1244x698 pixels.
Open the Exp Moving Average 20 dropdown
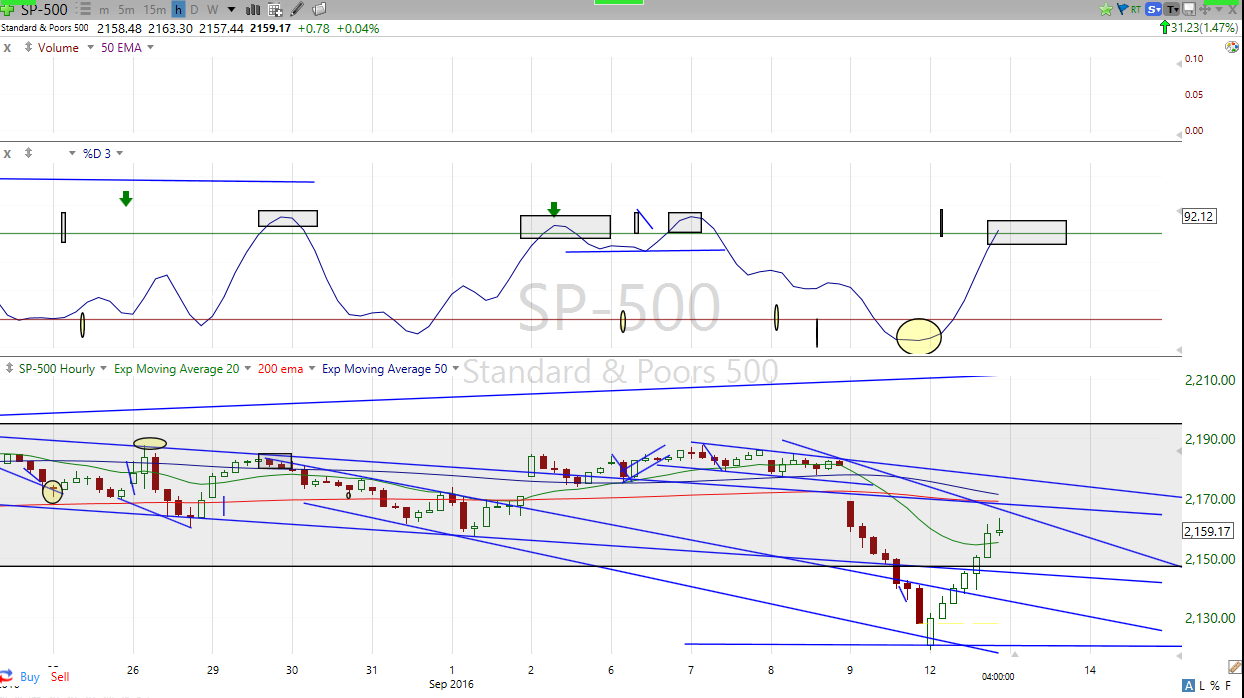[x=246, y=369]
